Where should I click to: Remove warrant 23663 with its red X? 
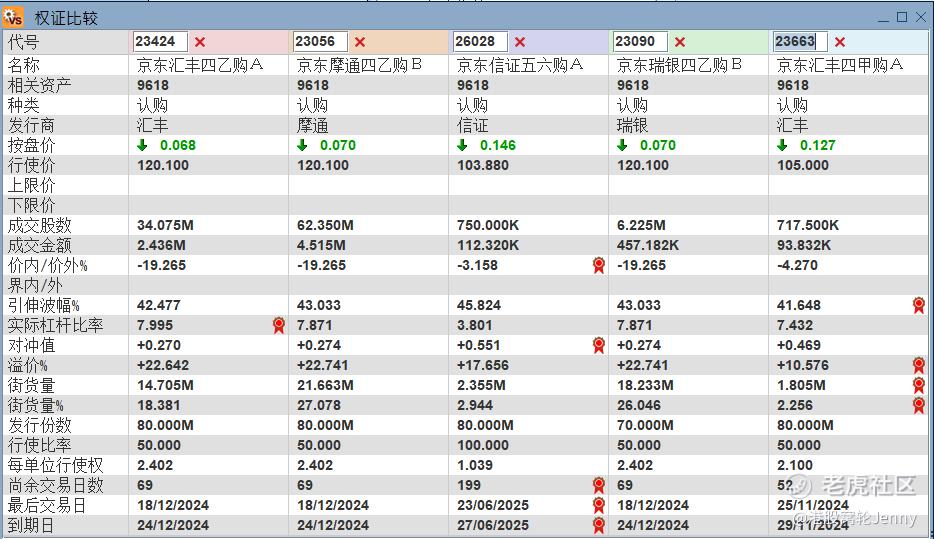pos(840,42)
